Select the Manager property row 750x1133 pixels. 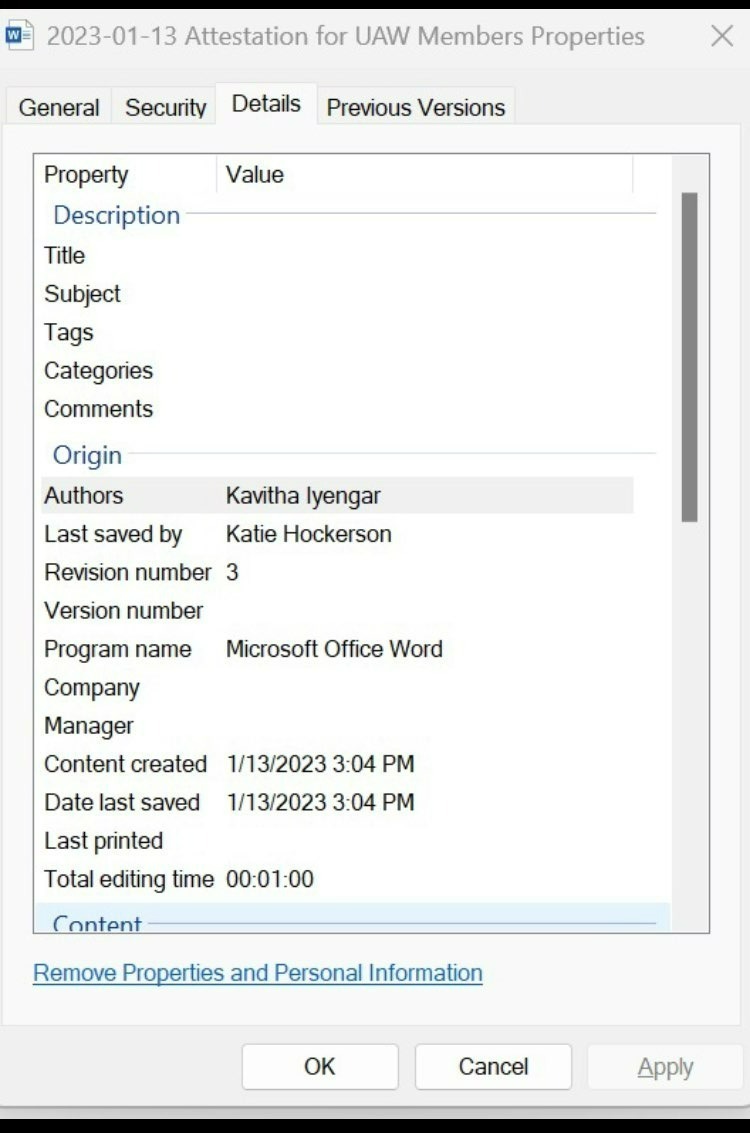click(x=337, y=725)
